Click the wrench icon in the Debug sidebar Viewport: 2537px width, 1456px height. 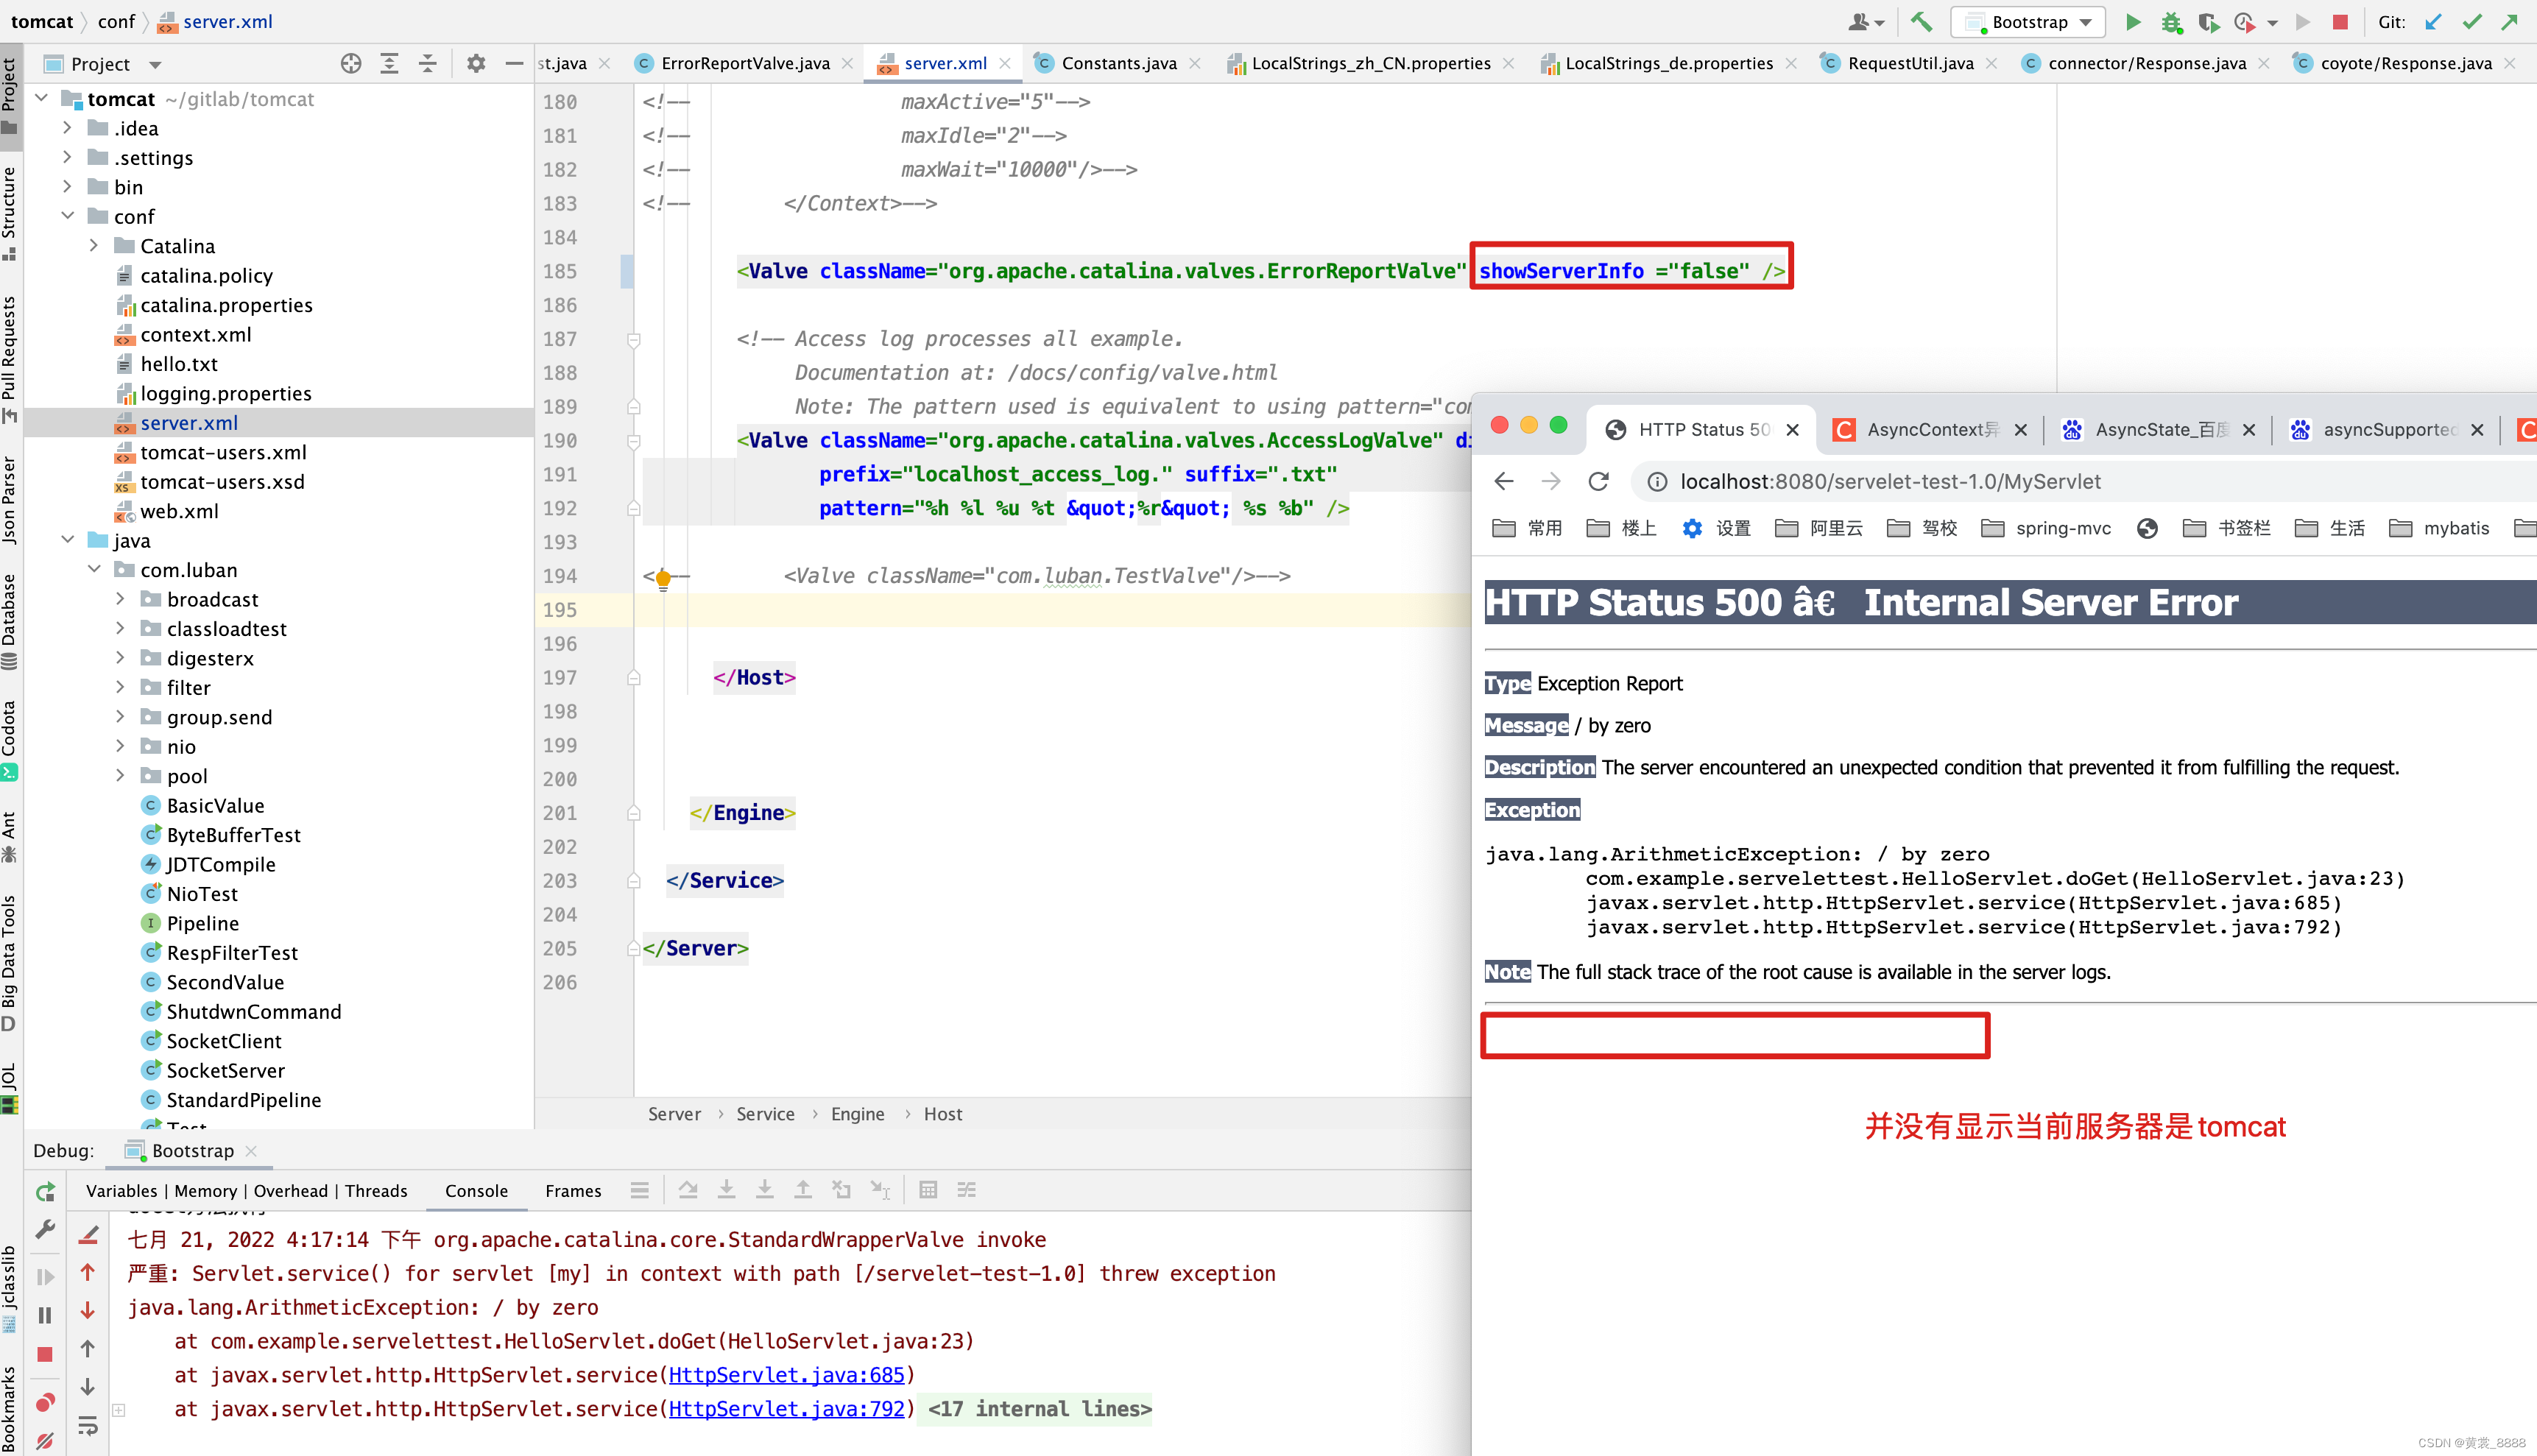pyautogui.click(x=45, y=1230)
